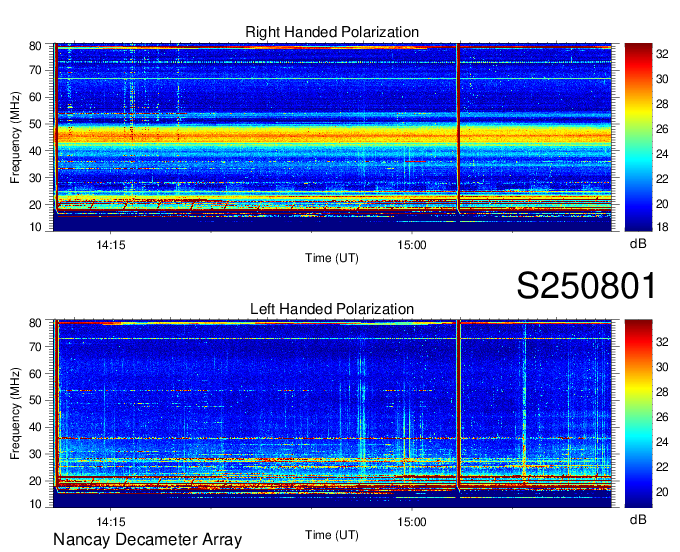Click 10 MHz tick on Left Handed plot
The image size is (680, 552).
35,504
